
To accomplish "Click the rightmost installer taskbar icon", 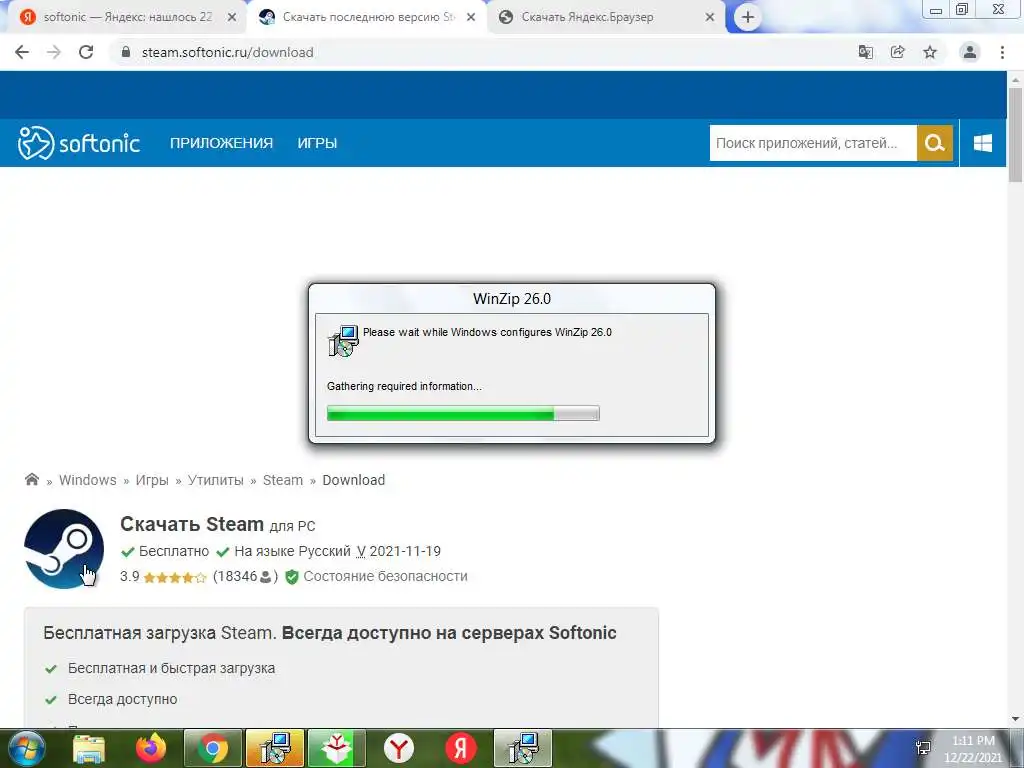I will coord(523,748).
